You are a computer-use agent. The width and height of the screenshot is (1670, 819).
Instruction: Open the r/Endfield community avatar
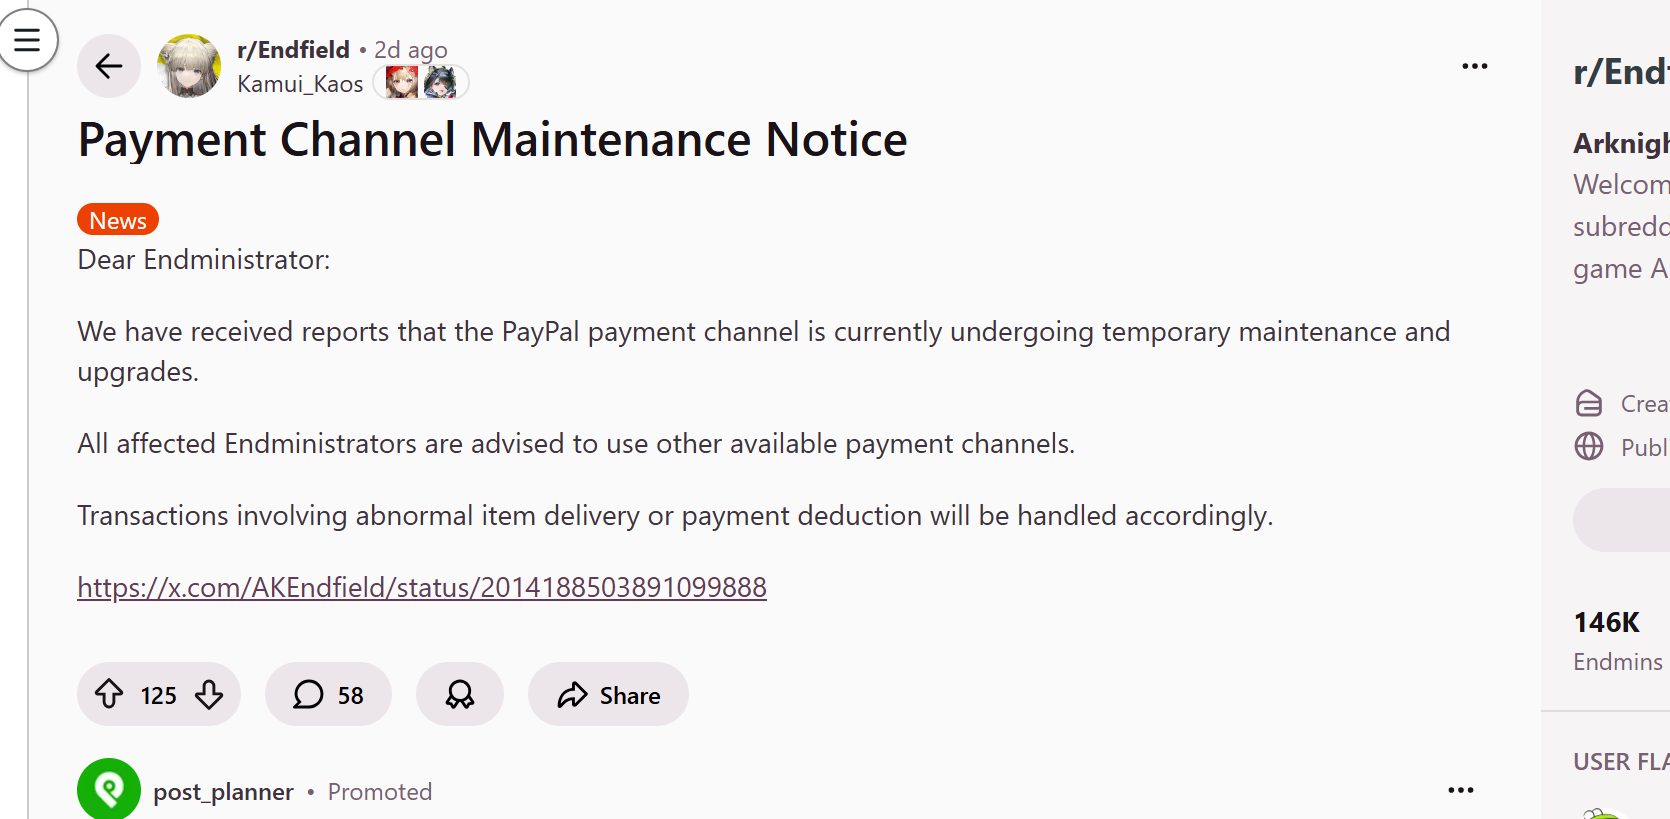click(189, 66)
